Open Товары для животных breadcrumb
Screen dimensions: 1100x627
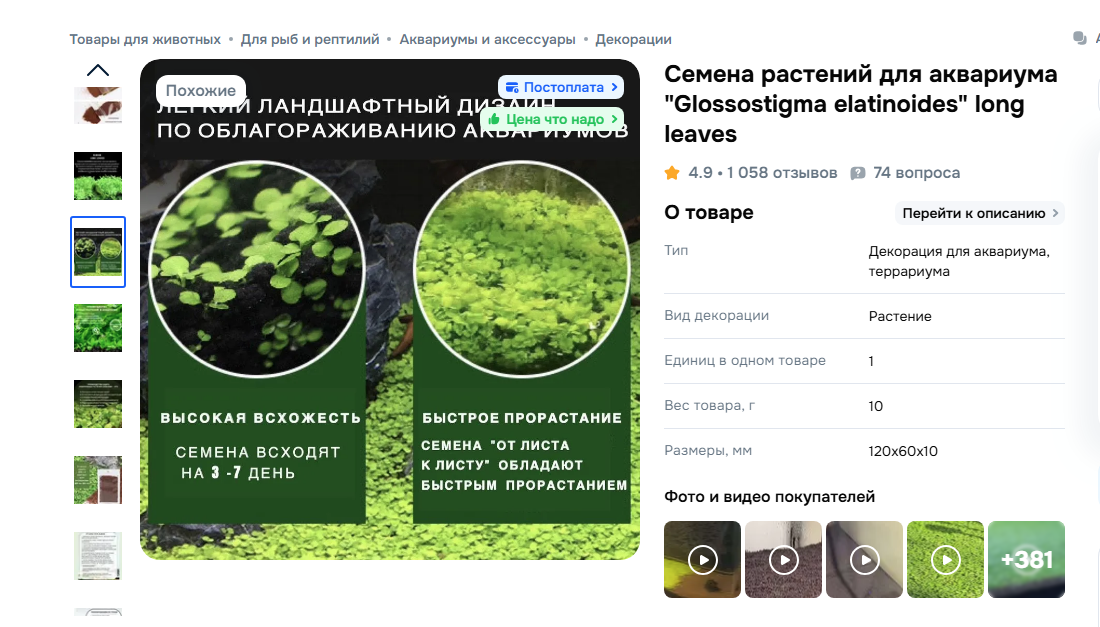click(145, 39)
